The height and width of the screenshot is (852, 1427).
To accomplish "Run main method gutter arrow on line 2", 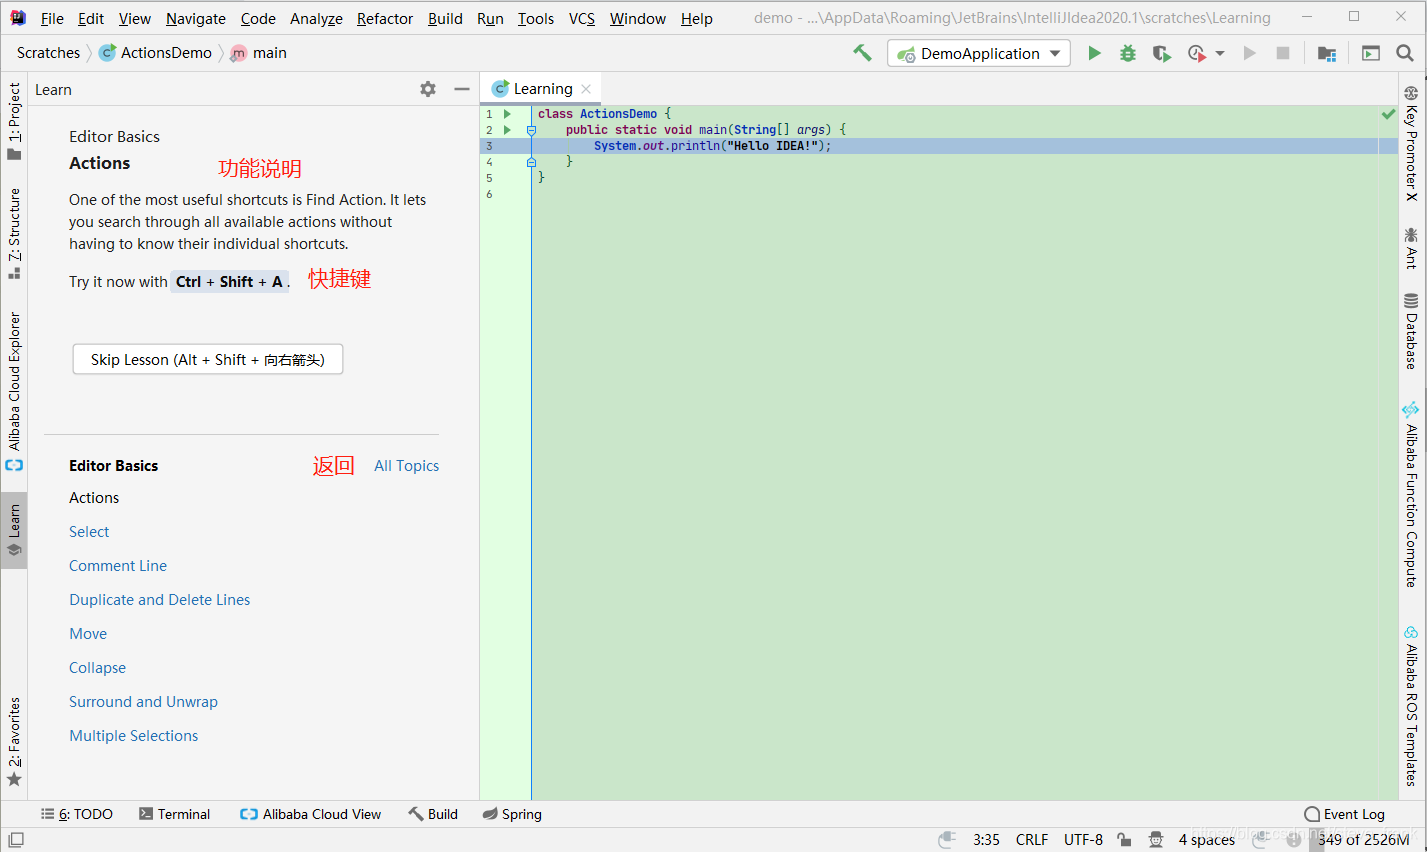I will point(508,130).
